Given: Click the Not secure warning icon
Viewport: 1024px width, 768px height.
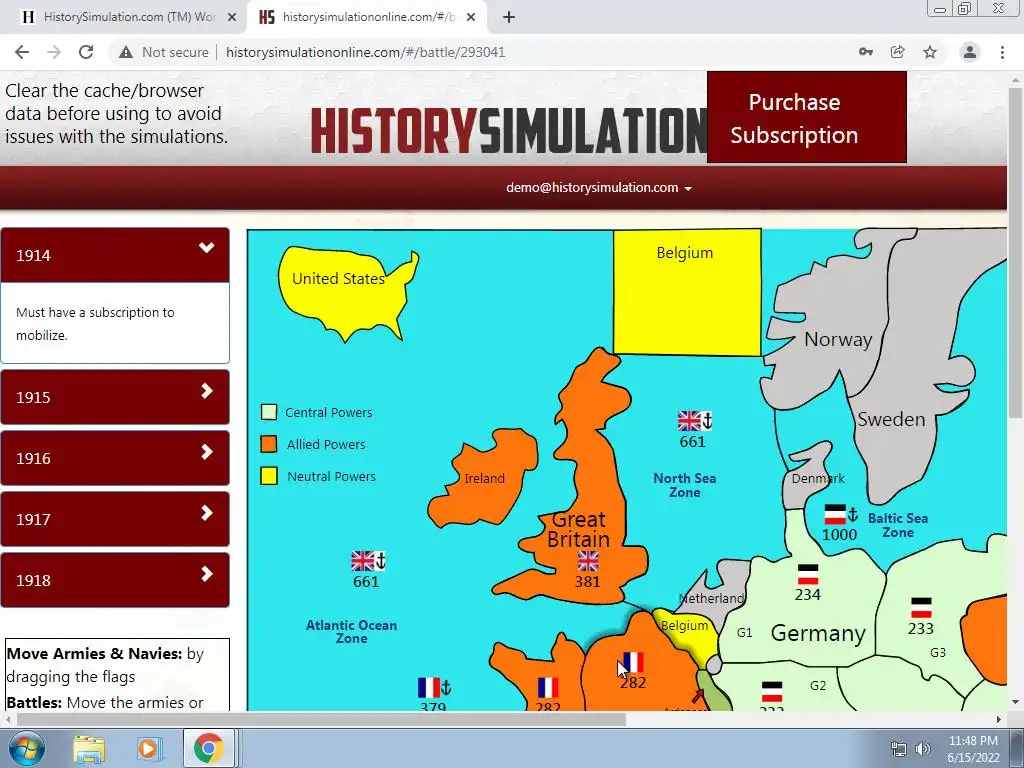Looking at the screenshot, I should pos(126,52).
